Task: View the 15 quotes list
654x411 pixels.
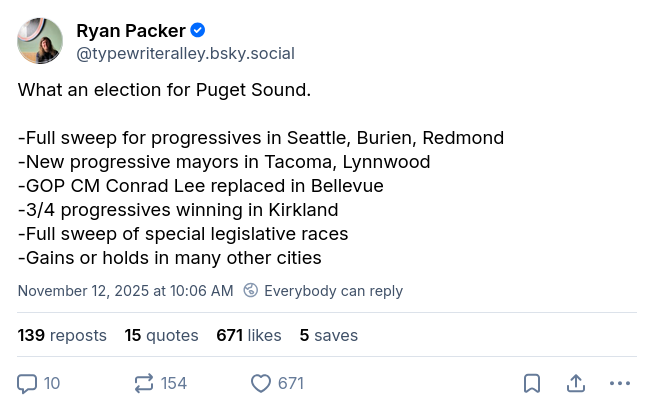Action: point(161,335)
